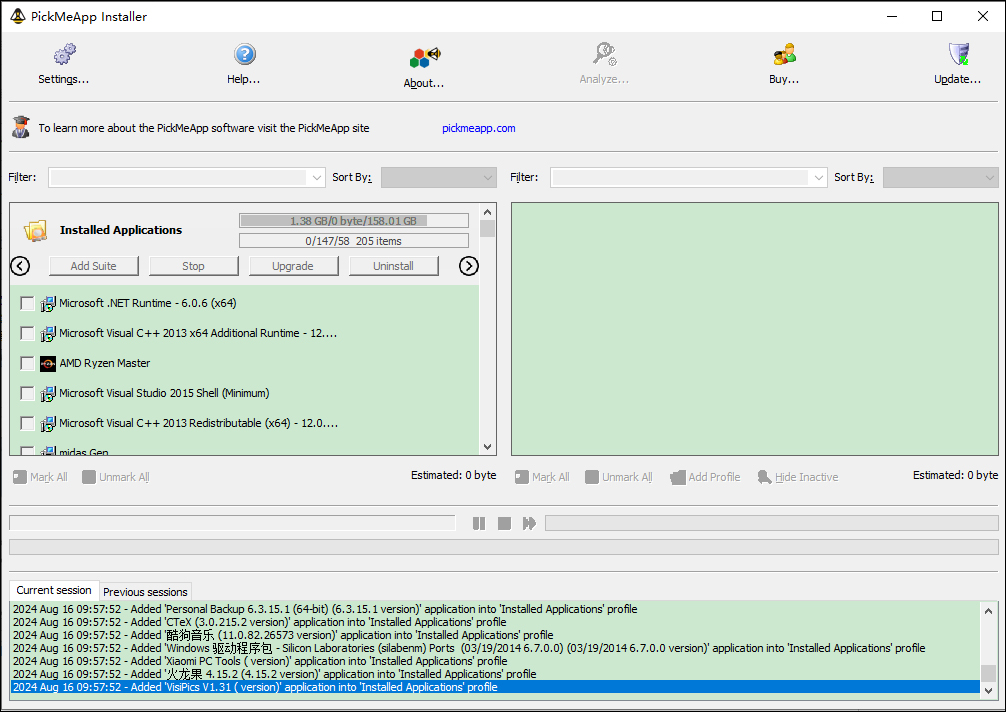Expand the right Filter dropdown arrow
Image resolution: width=1006 pixels, height=712 pixels.
point(819,178)
